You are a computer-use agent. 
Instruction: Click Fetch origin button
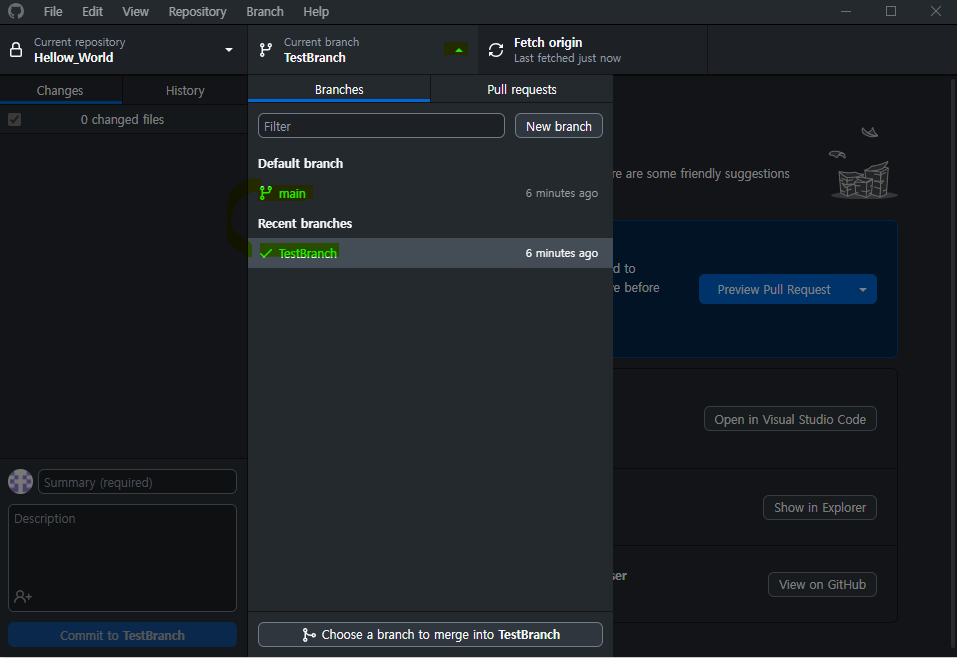[593, 50]
